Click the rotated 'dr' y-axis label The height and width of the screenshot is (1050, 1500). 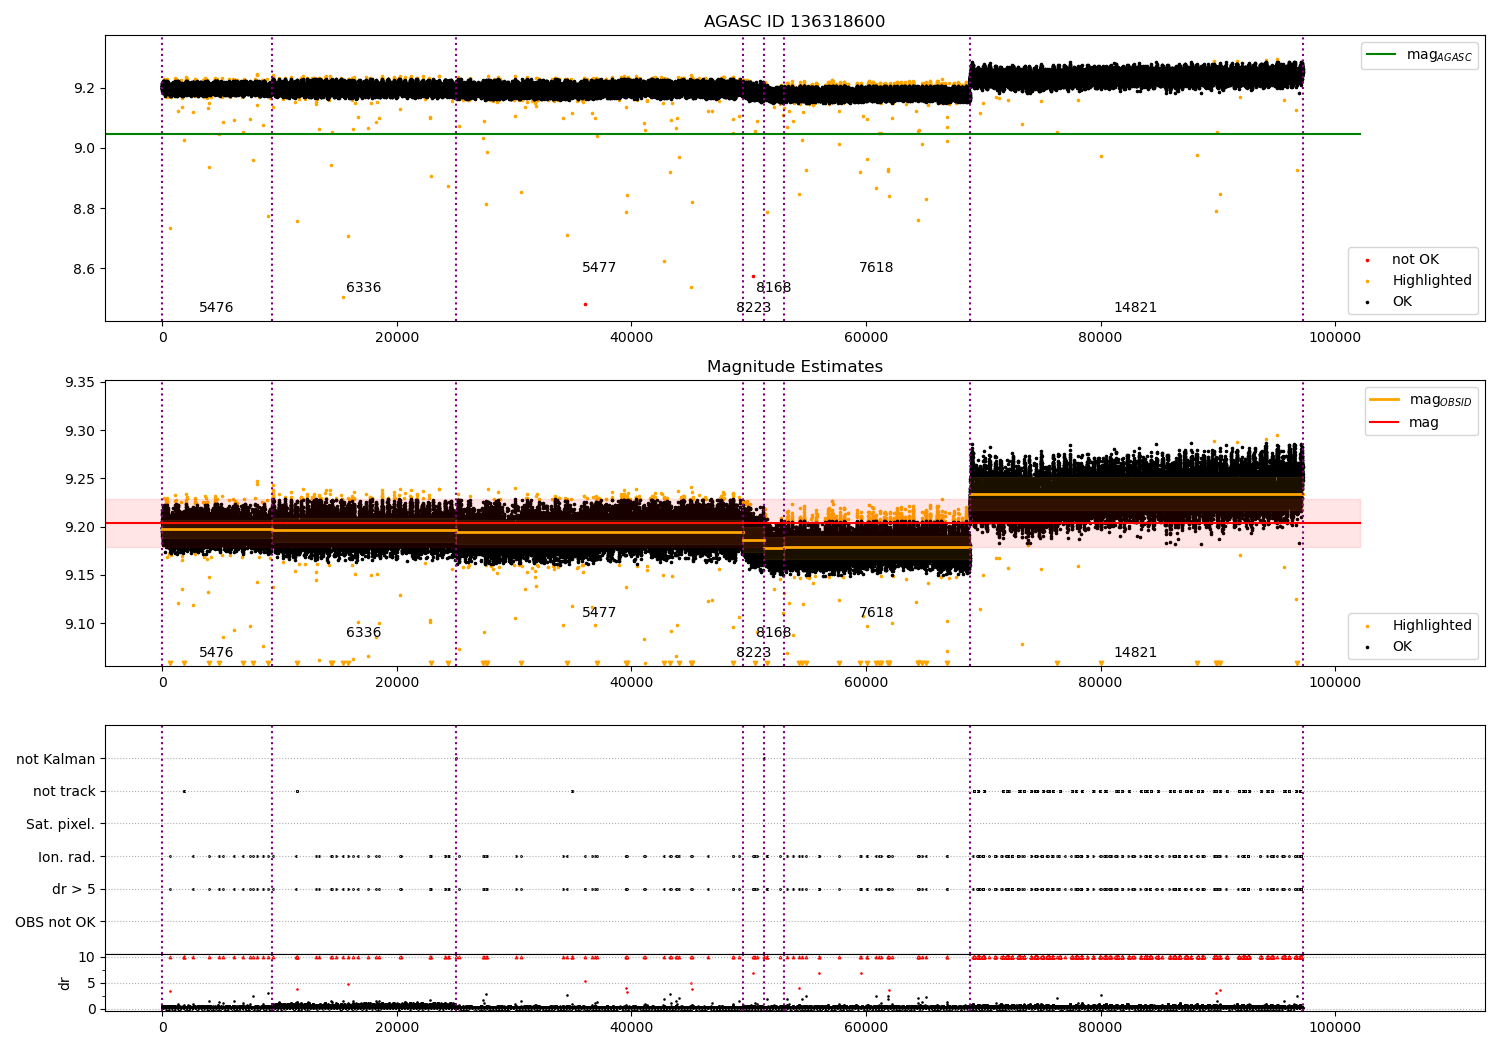click(x=65, y=984)
